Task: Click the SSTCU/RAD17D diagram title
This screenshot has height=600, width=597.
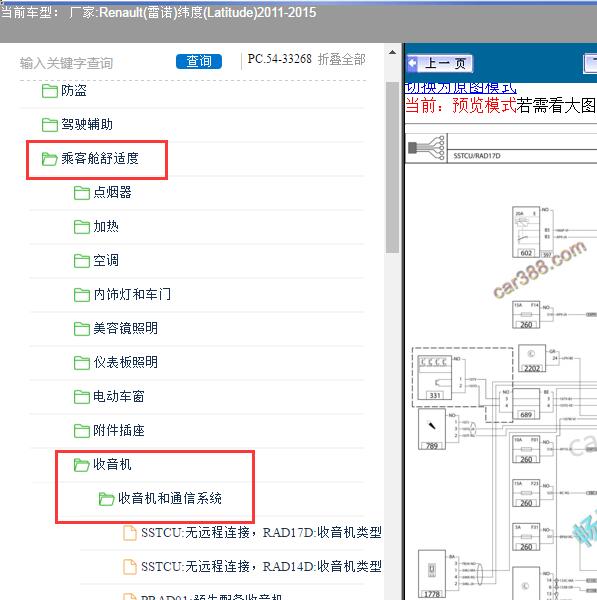Action: tap(477, 156)
